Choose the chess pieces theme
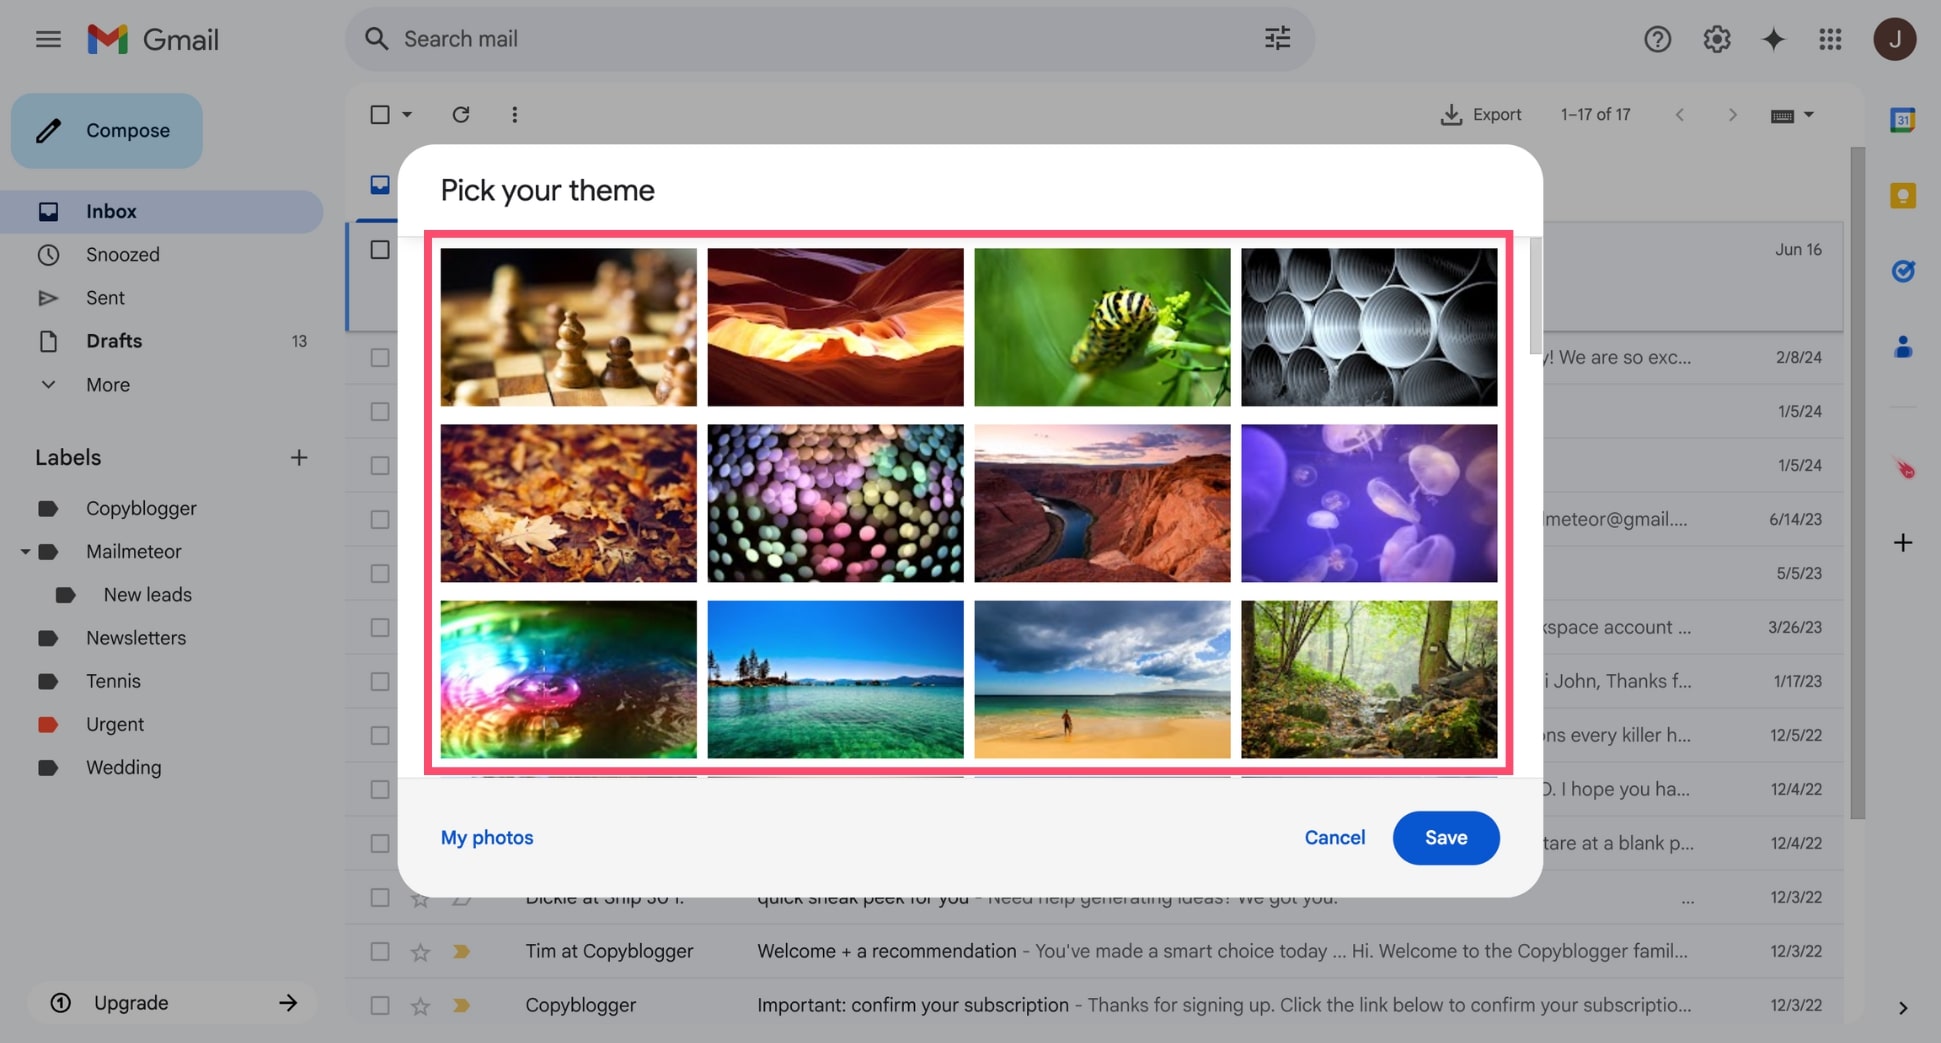This screenshot has width=1941, height=1043. pos(568,327)
